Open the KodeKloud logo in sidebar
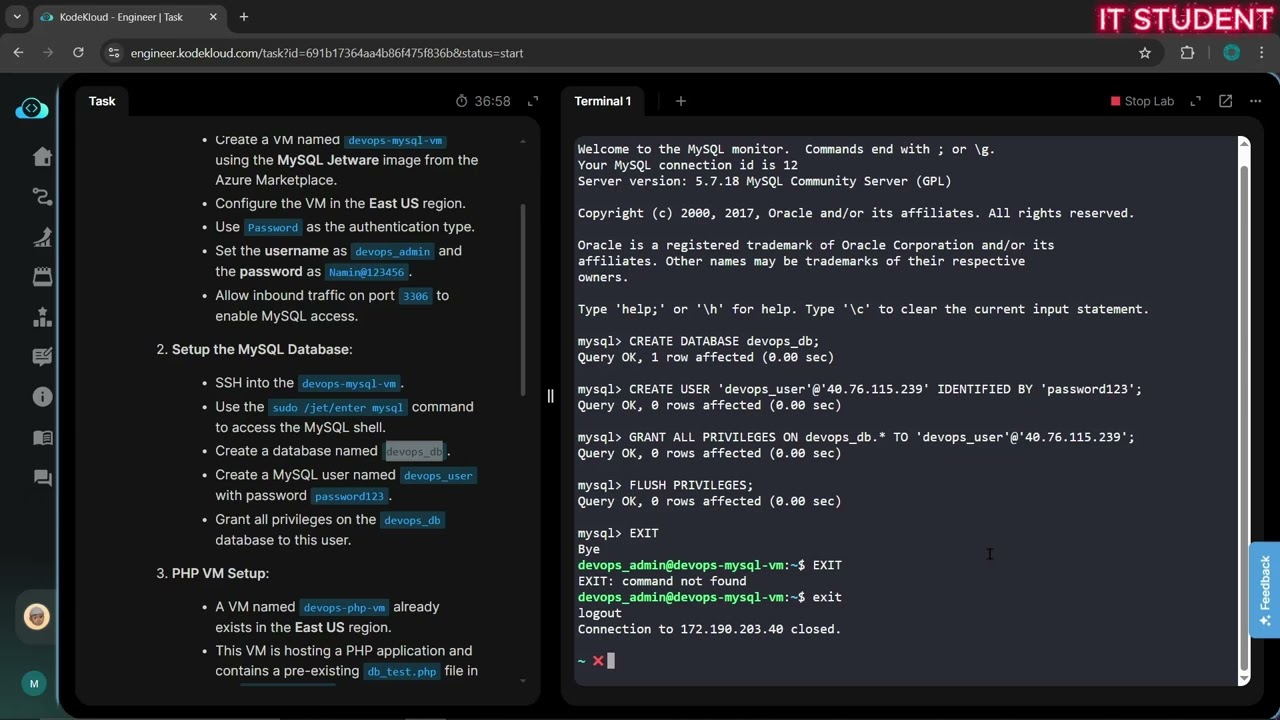 pyautogui.click(x=32, y=108)
